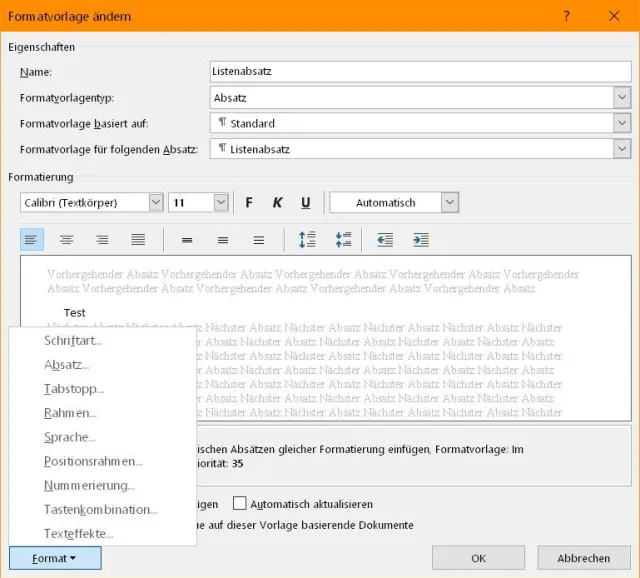This screenshot has height=578, width=640.
Task: Click the increase indent icon
Action: [x=421, y=240]
